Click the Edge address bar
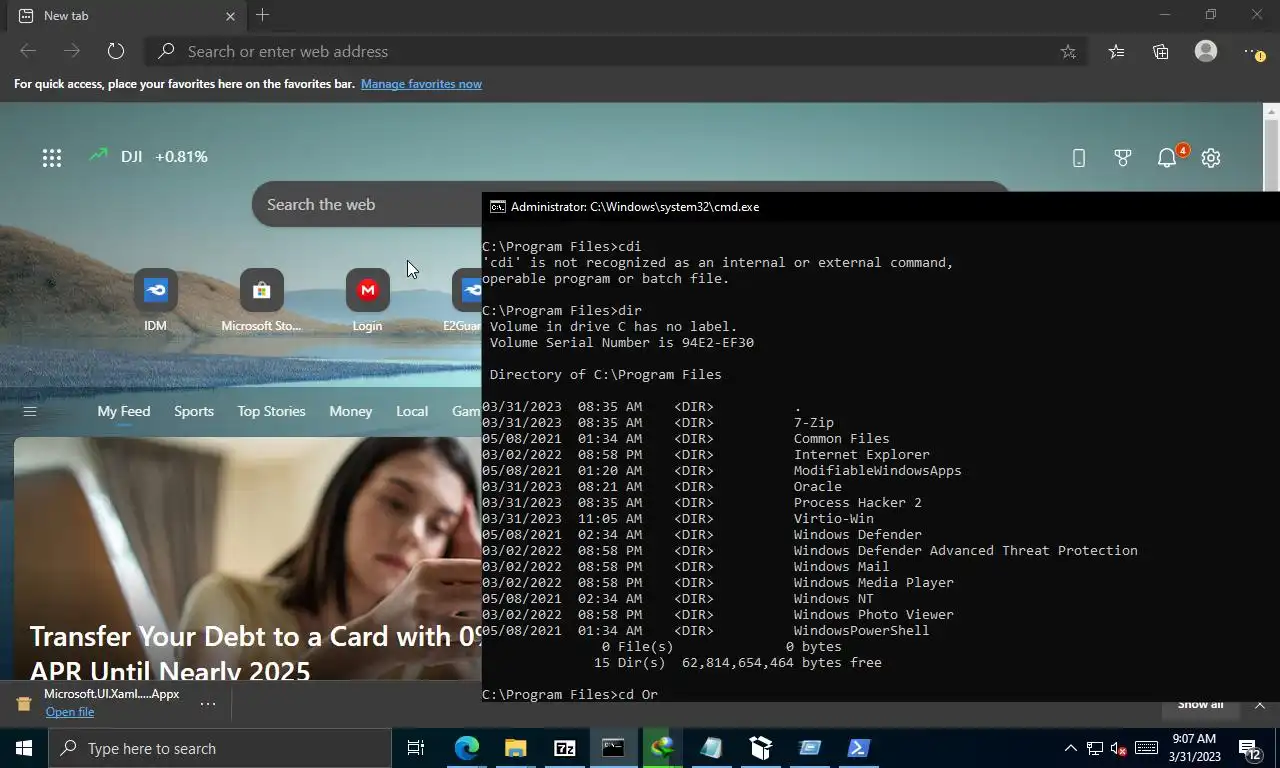Viewport: 1280px width, 768px height. (617, 51)
